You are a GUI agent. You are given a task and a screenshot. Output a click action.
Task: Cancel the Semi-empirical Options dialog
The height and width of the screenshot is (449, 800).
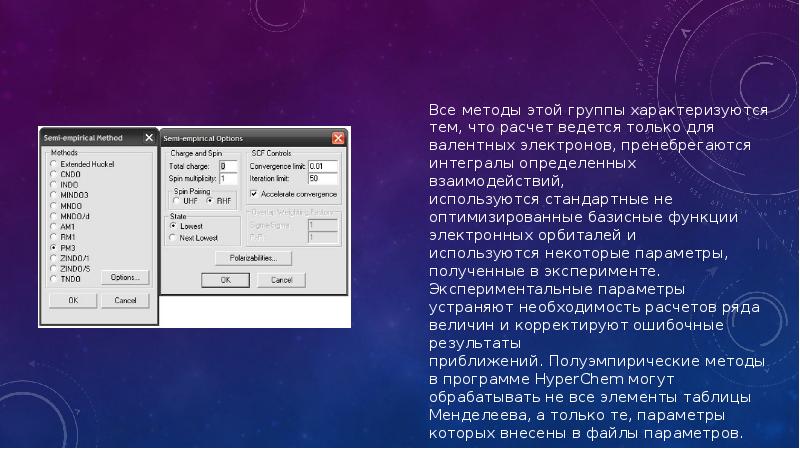click(281, 280)
